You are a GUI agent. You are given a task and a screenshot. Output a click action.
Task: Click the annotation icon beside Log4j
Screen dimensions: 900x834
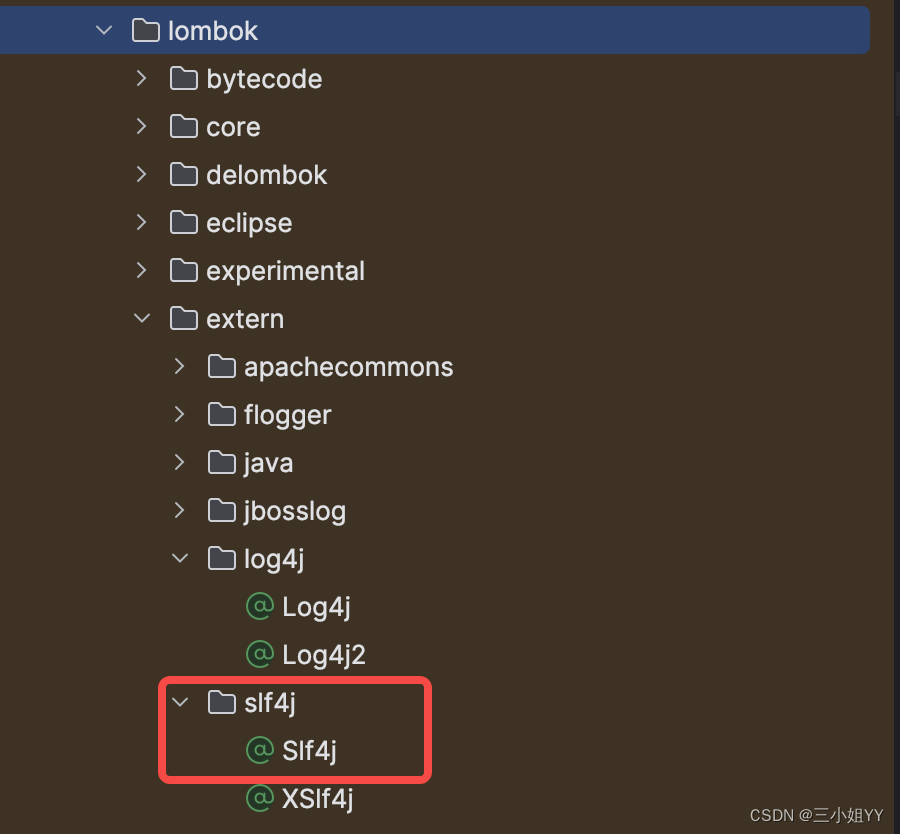pyautogui.click(x=259, y=606)
